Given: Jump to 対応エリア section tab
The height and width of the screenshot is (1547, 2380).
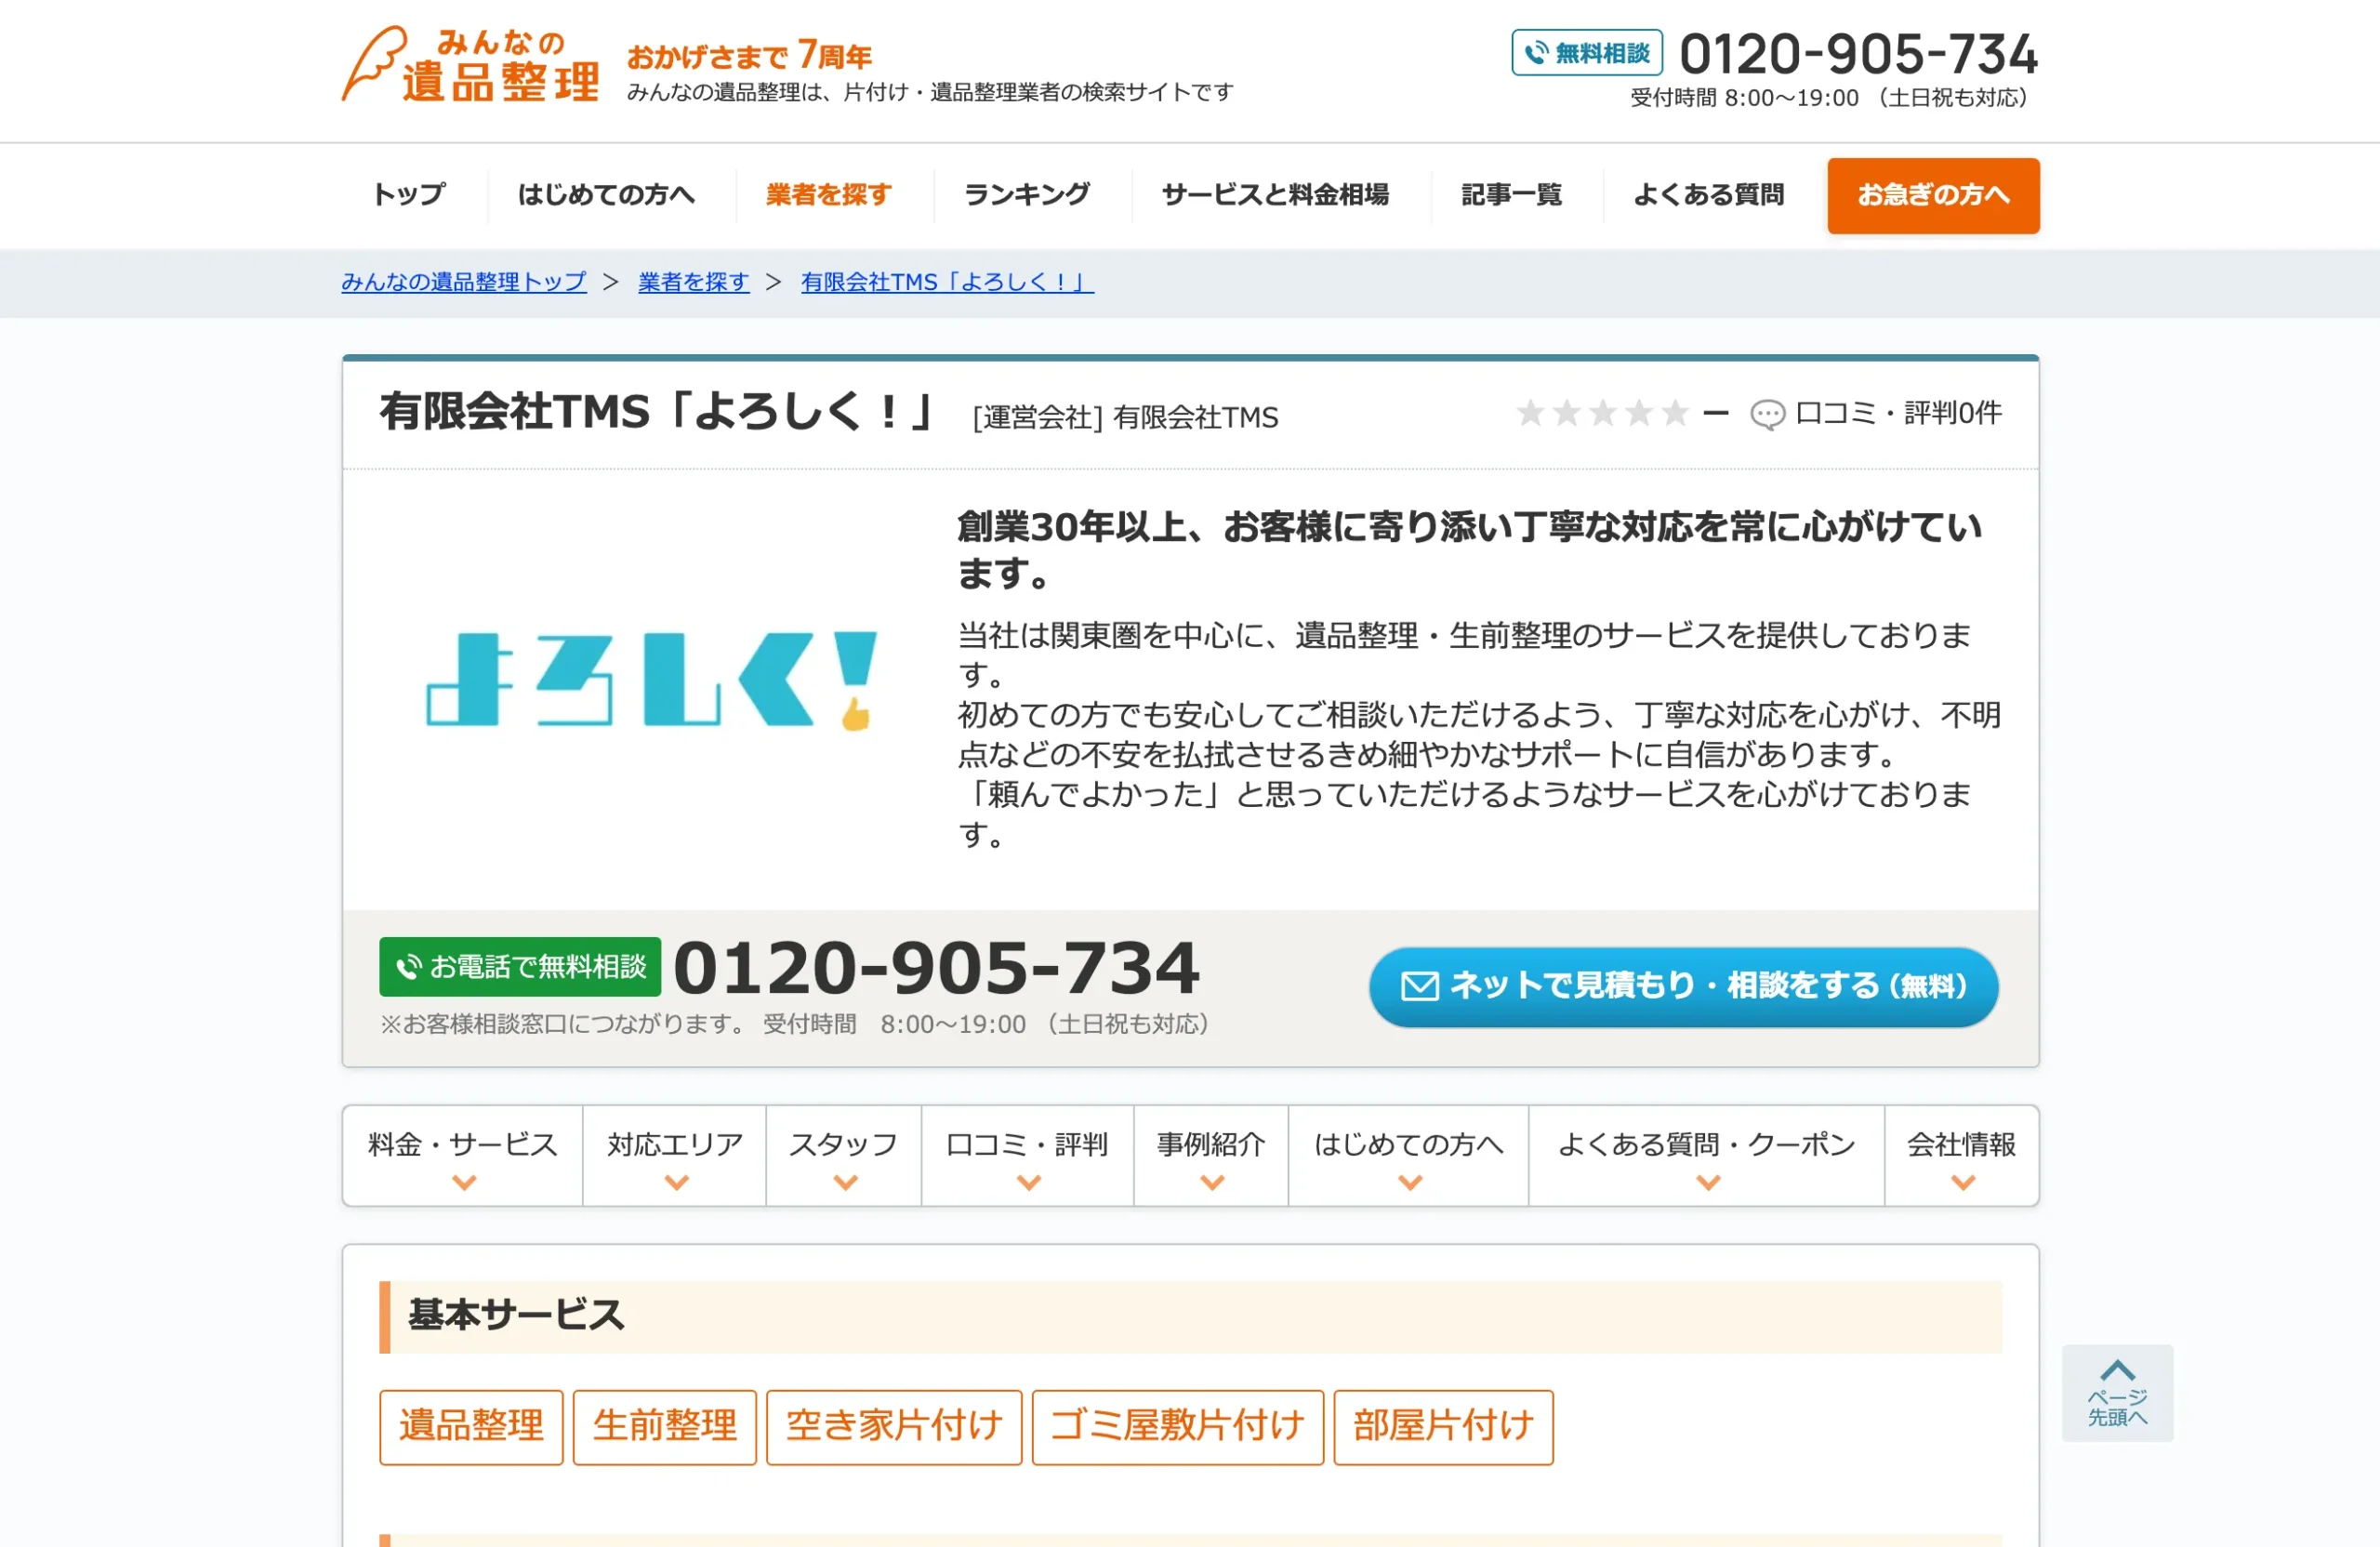Looking at the screenshot, I should [675, 1156].
